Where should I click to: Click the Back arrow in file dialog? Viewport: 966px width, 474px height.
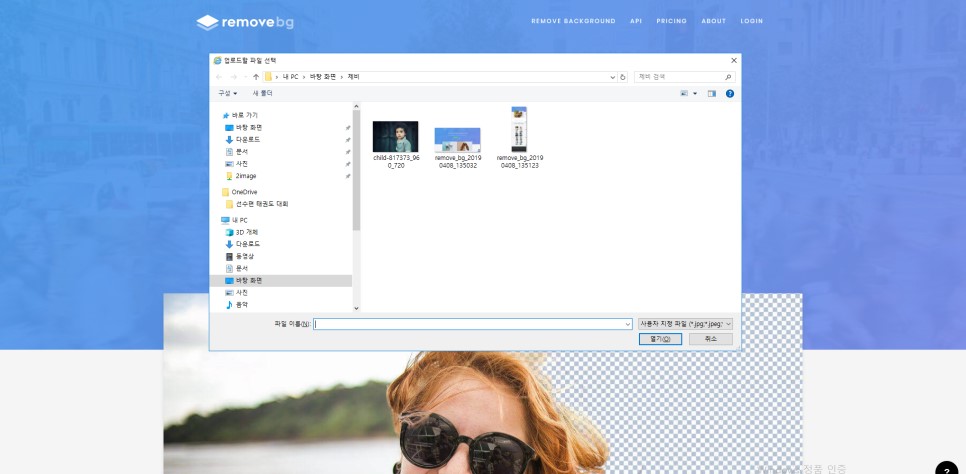click(219, 77)
